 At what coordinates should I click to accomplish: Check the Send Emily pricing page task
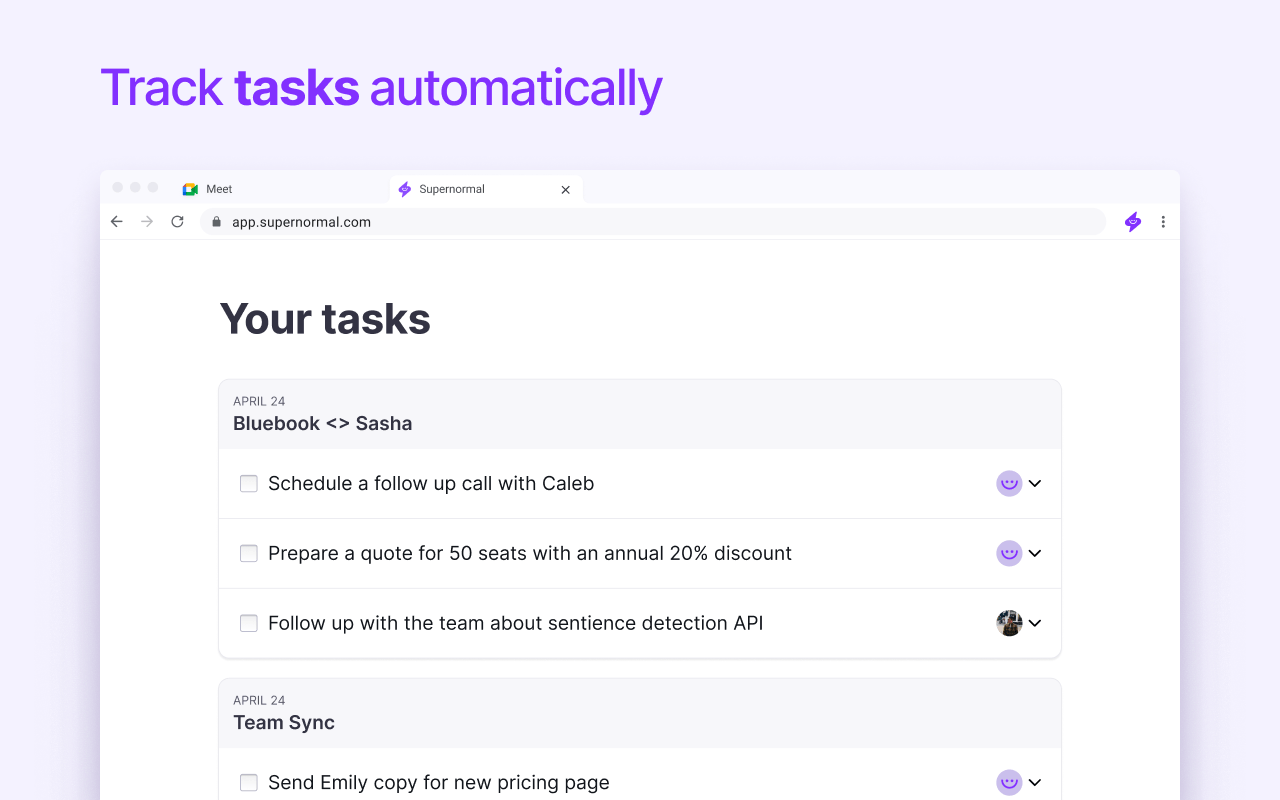[248, 783]
